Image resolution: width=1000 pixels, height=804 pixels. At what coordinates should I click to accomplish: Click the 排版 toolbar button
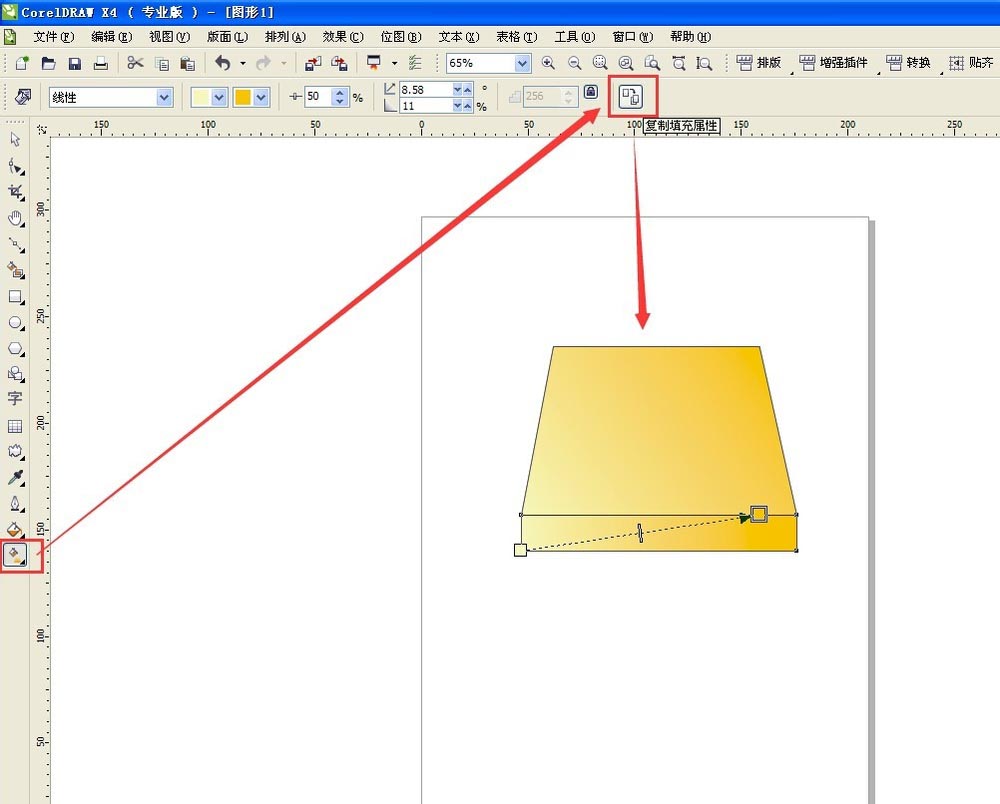pyautogui.click(x=758, y=63)
